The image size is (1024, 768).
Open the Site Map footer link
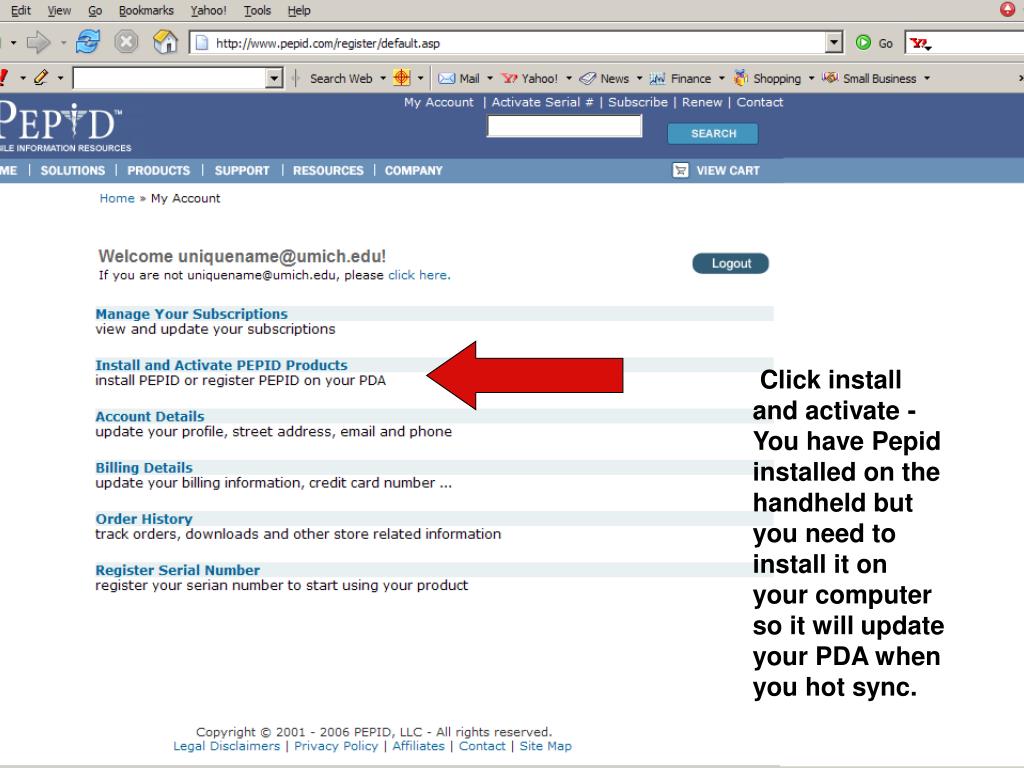click(x=545, y=746)
